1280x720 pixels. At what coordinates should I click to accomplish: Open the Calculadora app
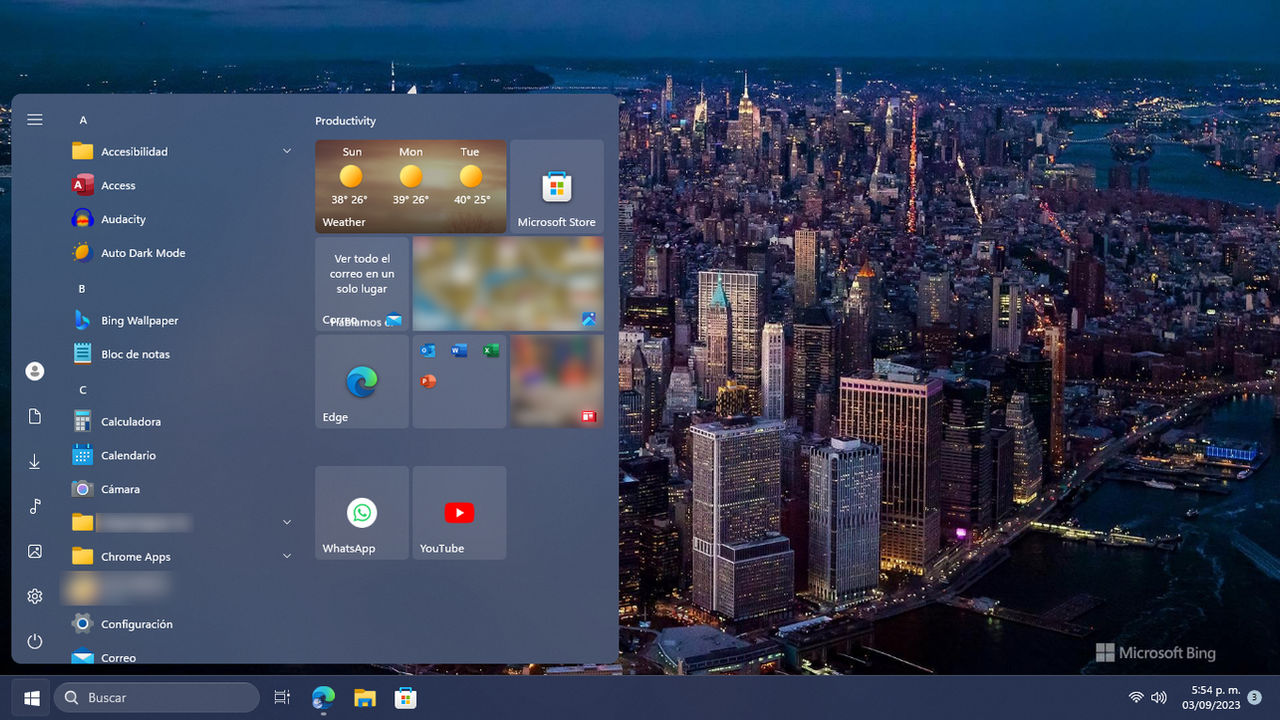183,422
